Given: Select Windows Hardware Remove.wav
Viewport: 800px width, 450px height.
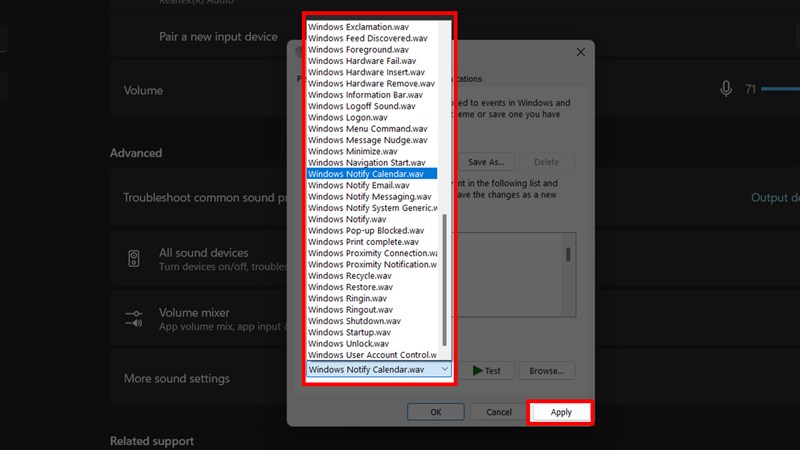Looking at the screenshot, I should (x=372, y=83).
